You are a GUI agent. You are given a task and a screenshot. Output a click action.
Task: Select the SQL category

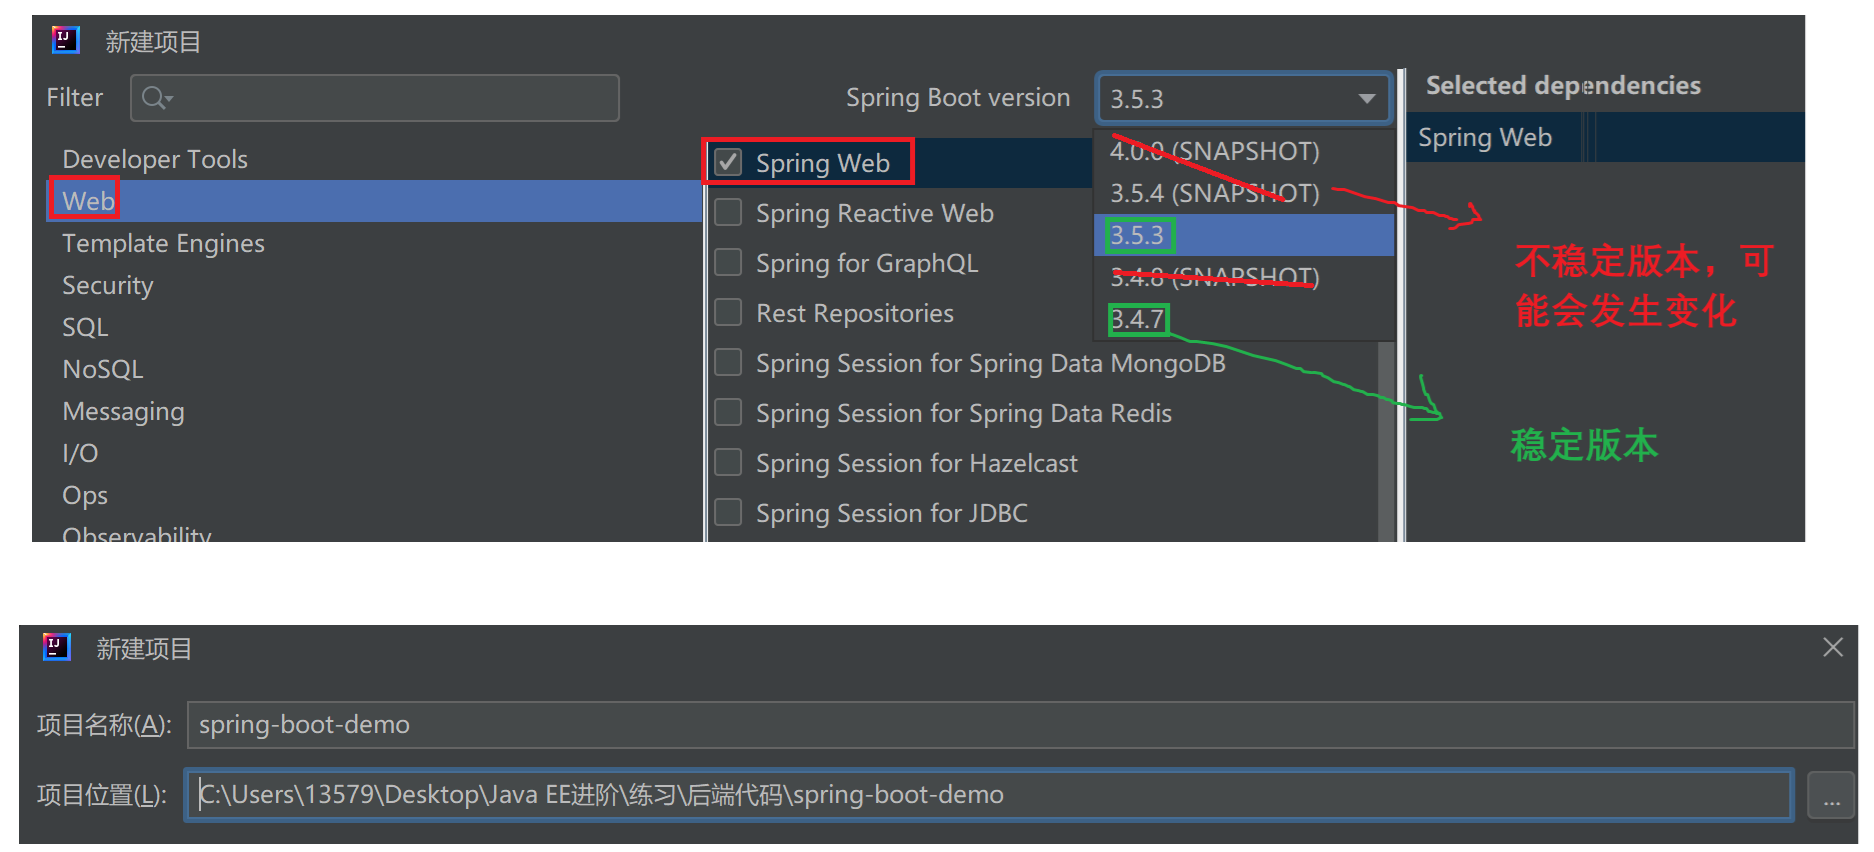click(x=375, y=327)
